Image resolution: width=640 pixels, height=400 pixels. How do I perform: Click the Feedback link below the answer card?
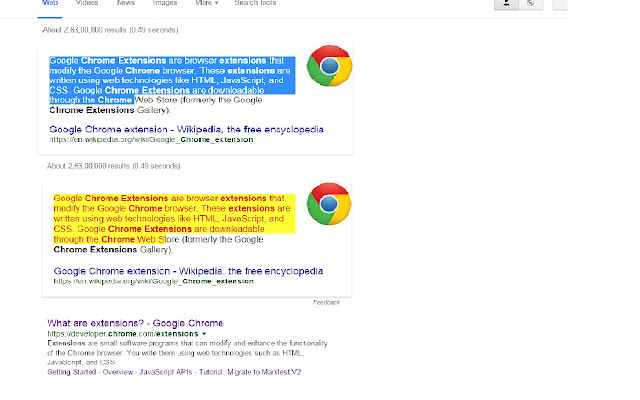click(x=326, y=302)
